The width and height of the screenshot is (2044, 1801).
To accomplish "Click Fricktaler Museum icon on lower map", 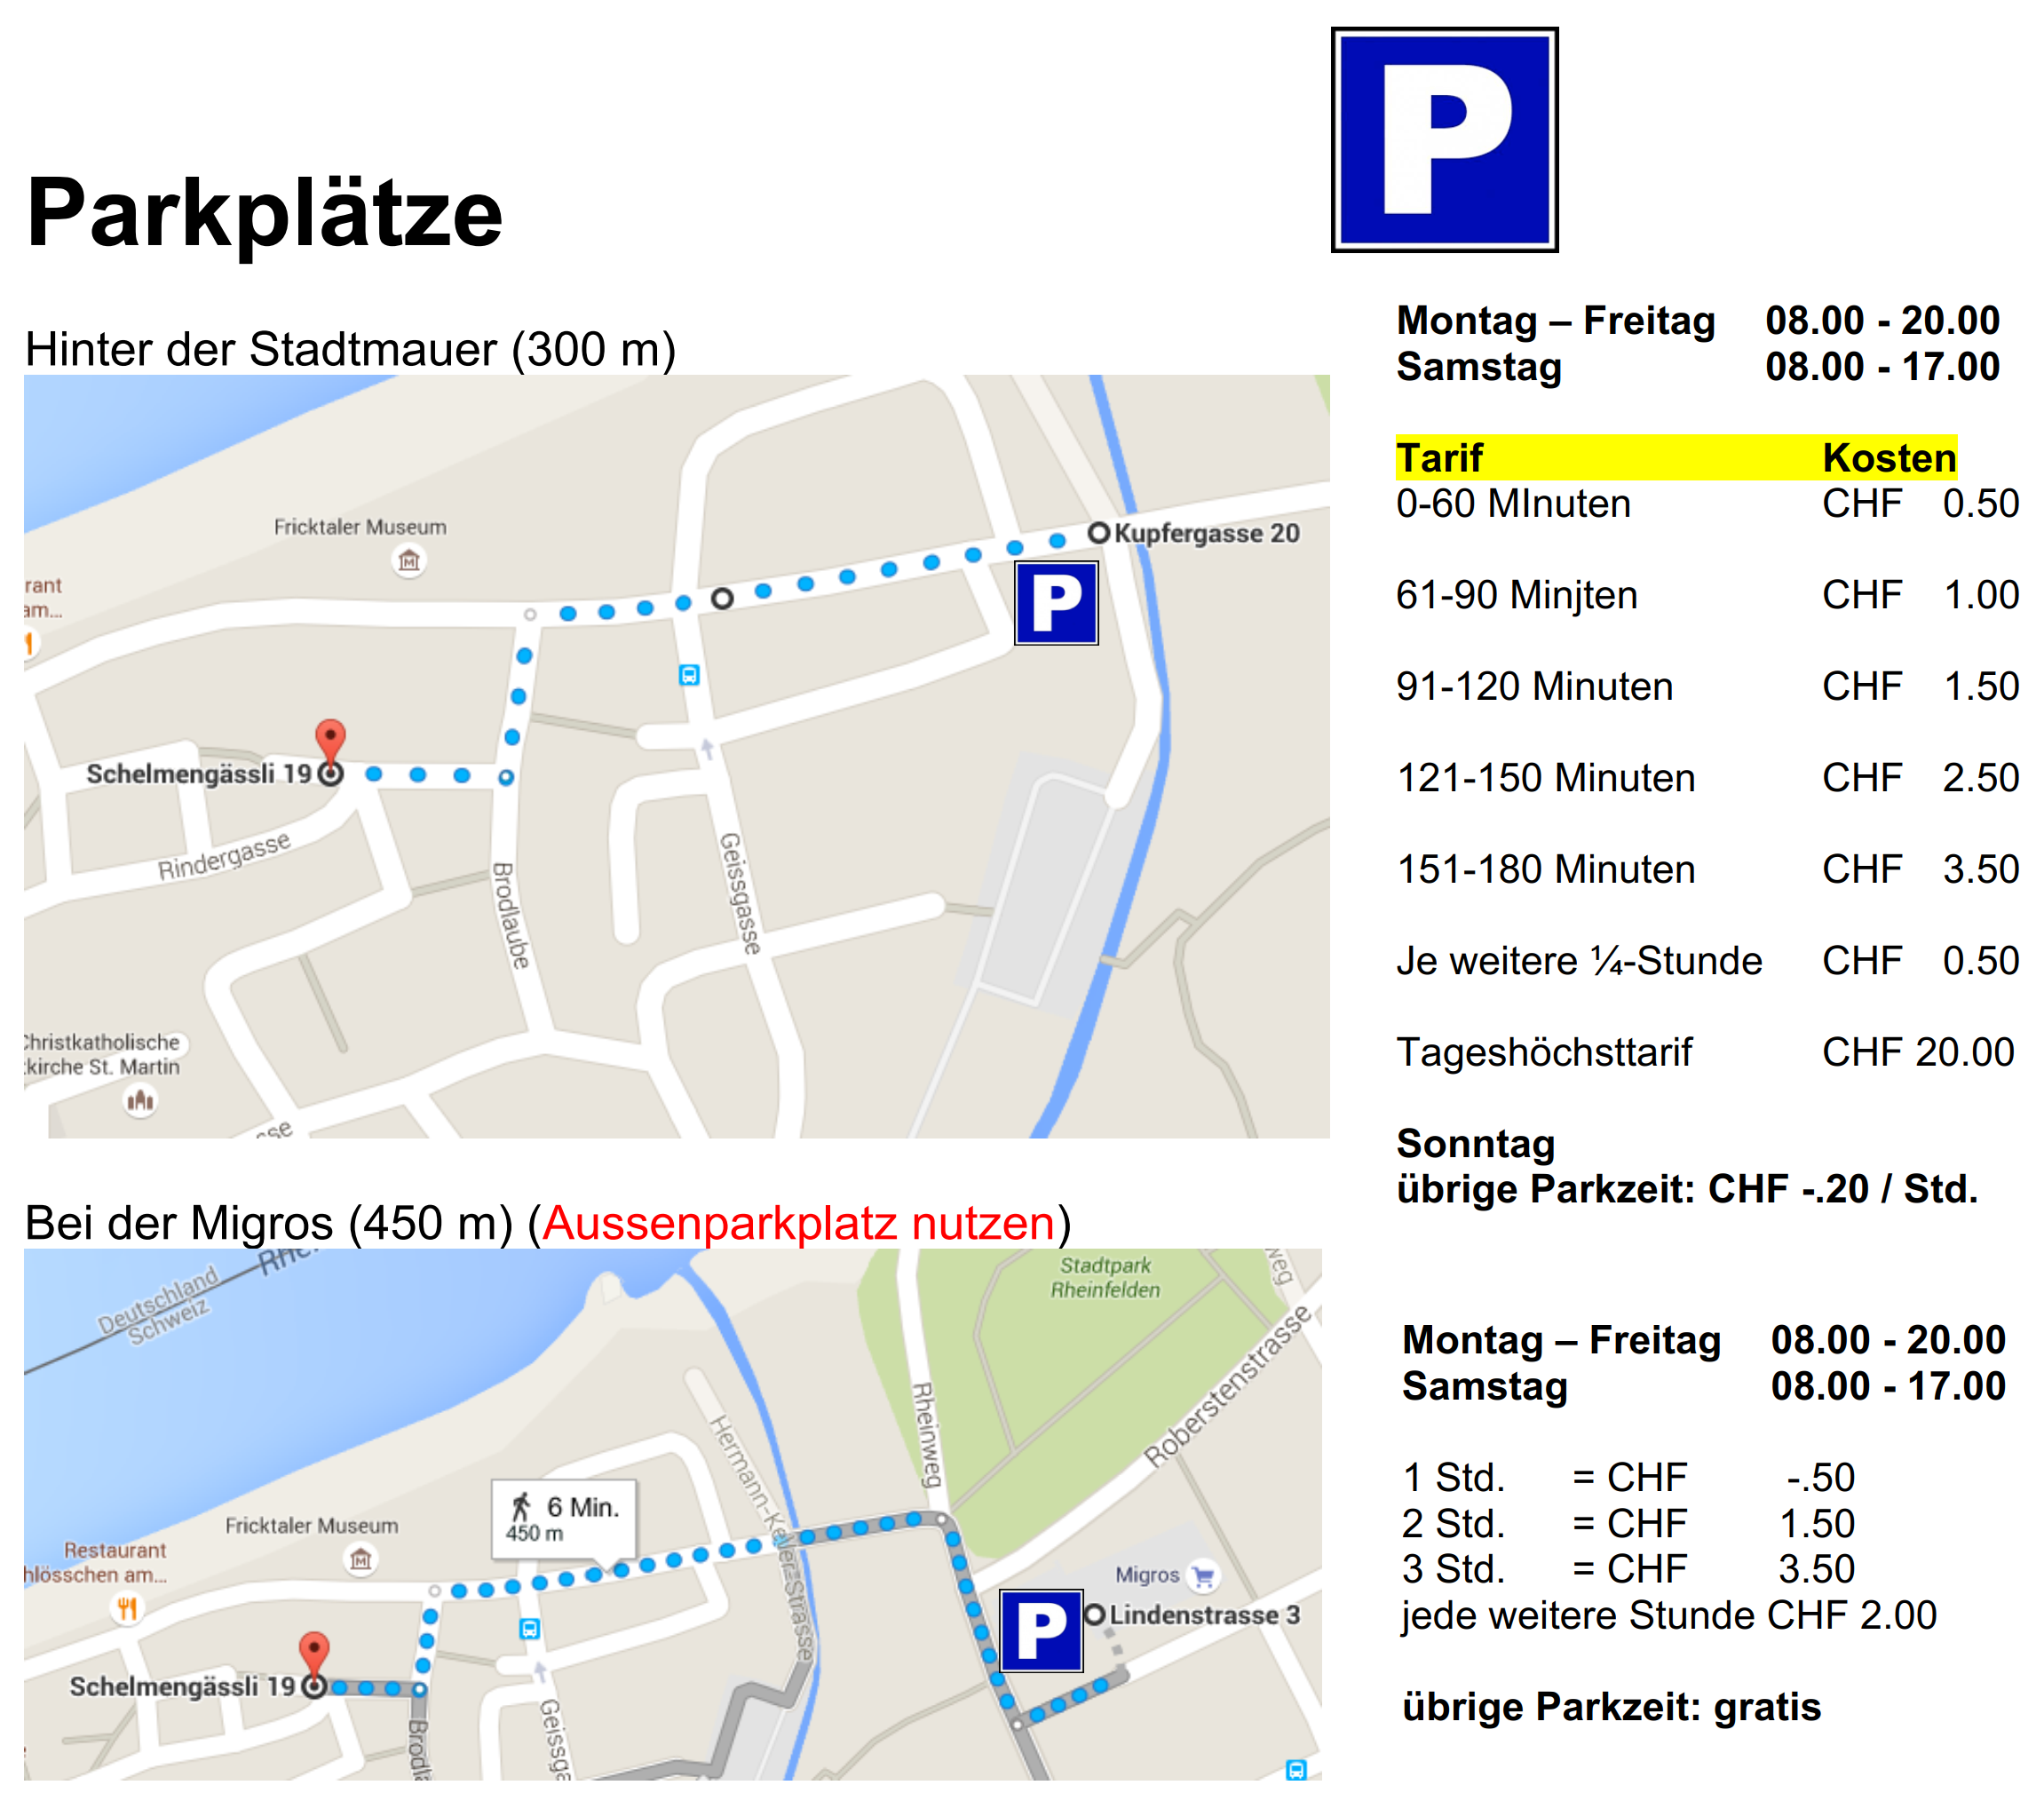I will point(361,1559).
